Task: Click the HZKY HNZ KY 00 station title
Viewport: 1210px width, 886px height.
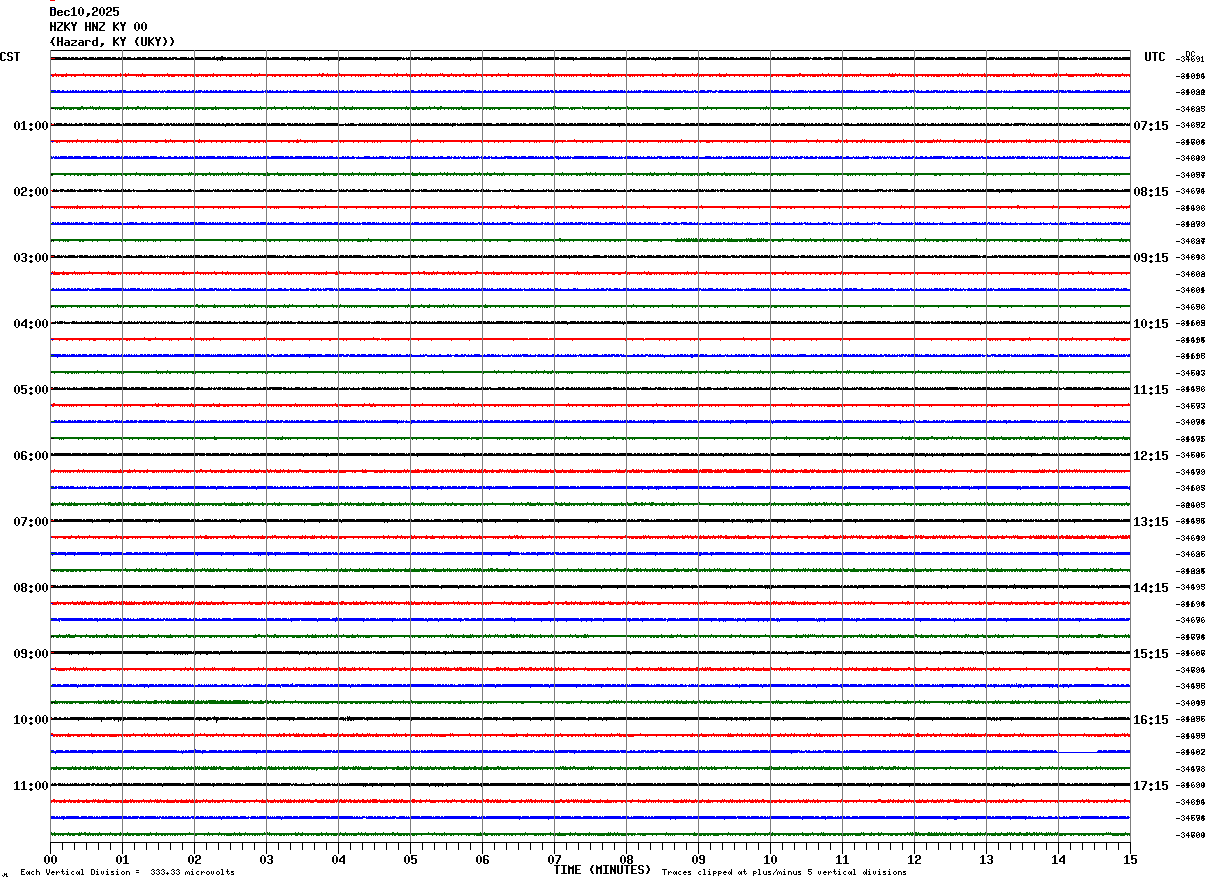Action: click(x=98, y=27)
